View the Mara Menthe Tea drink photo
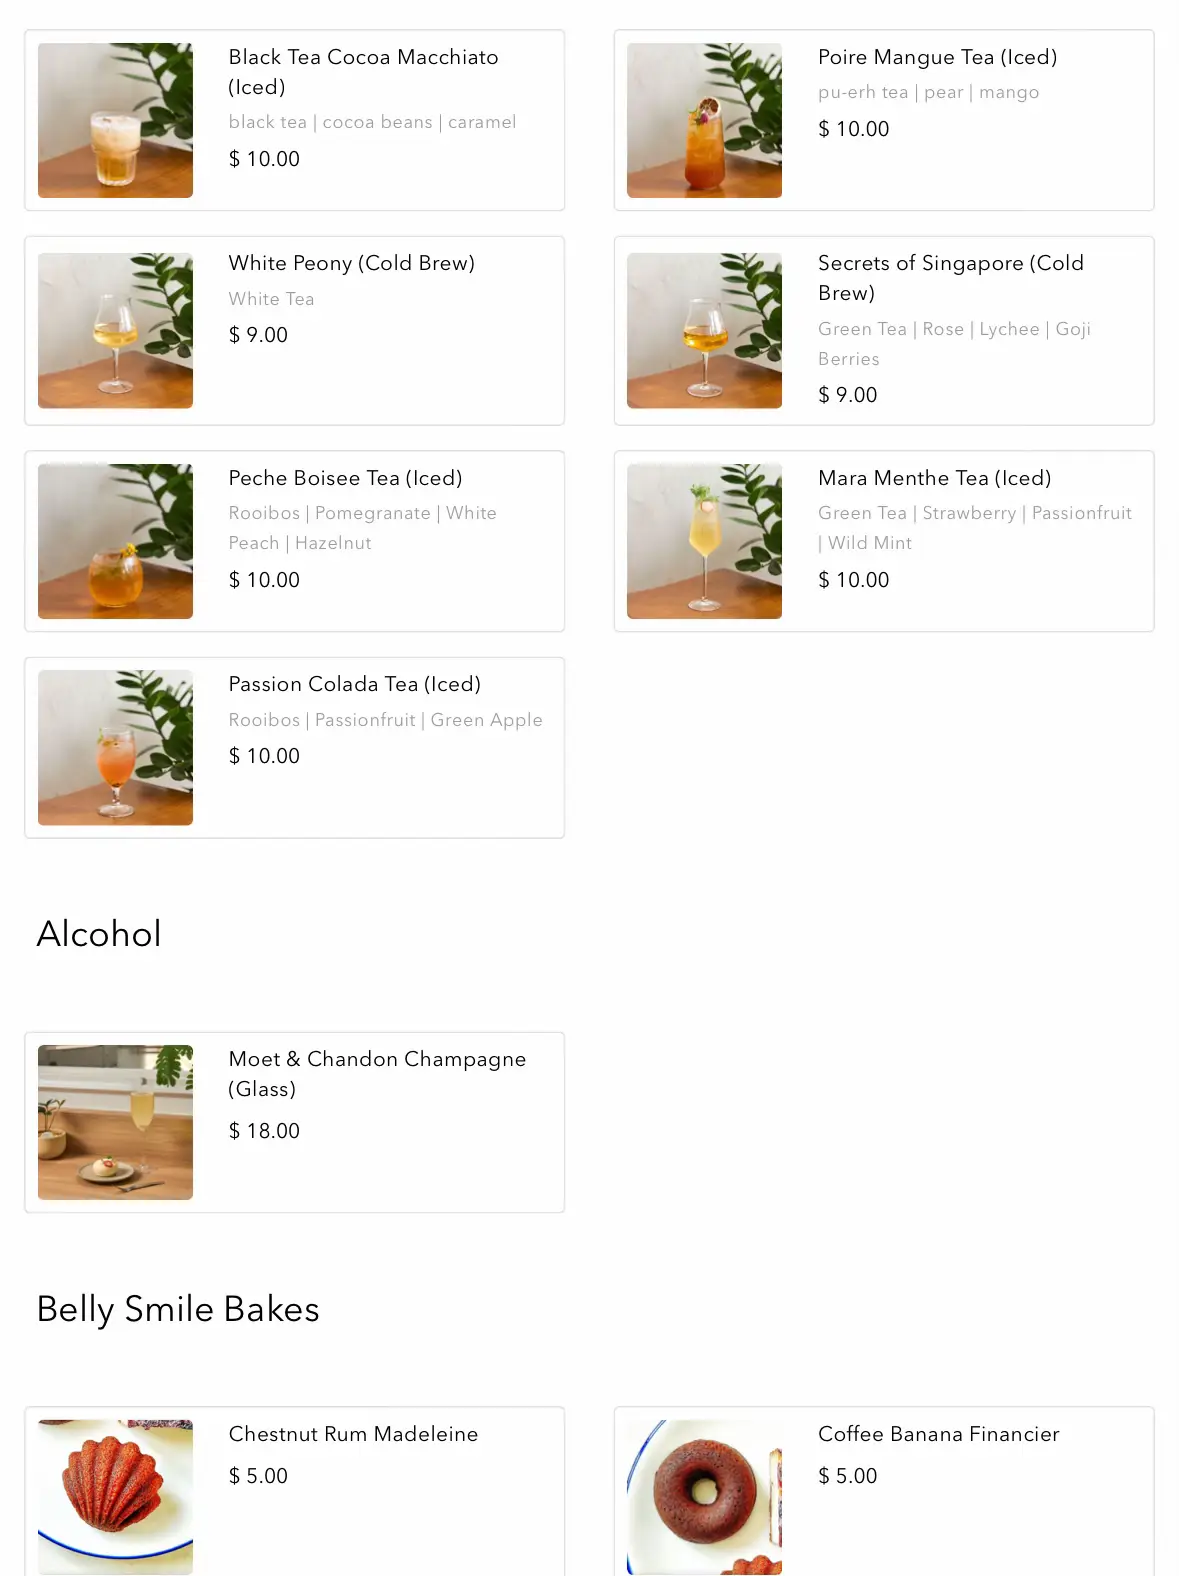 click(704, 541)
